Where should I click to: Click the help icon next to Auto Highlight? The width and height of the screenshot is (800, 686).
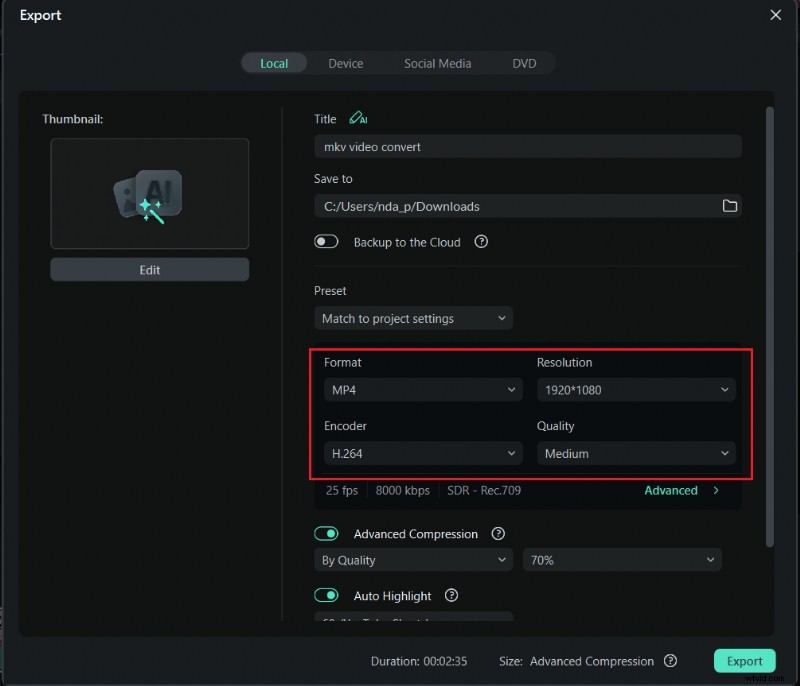coord(451,595)
